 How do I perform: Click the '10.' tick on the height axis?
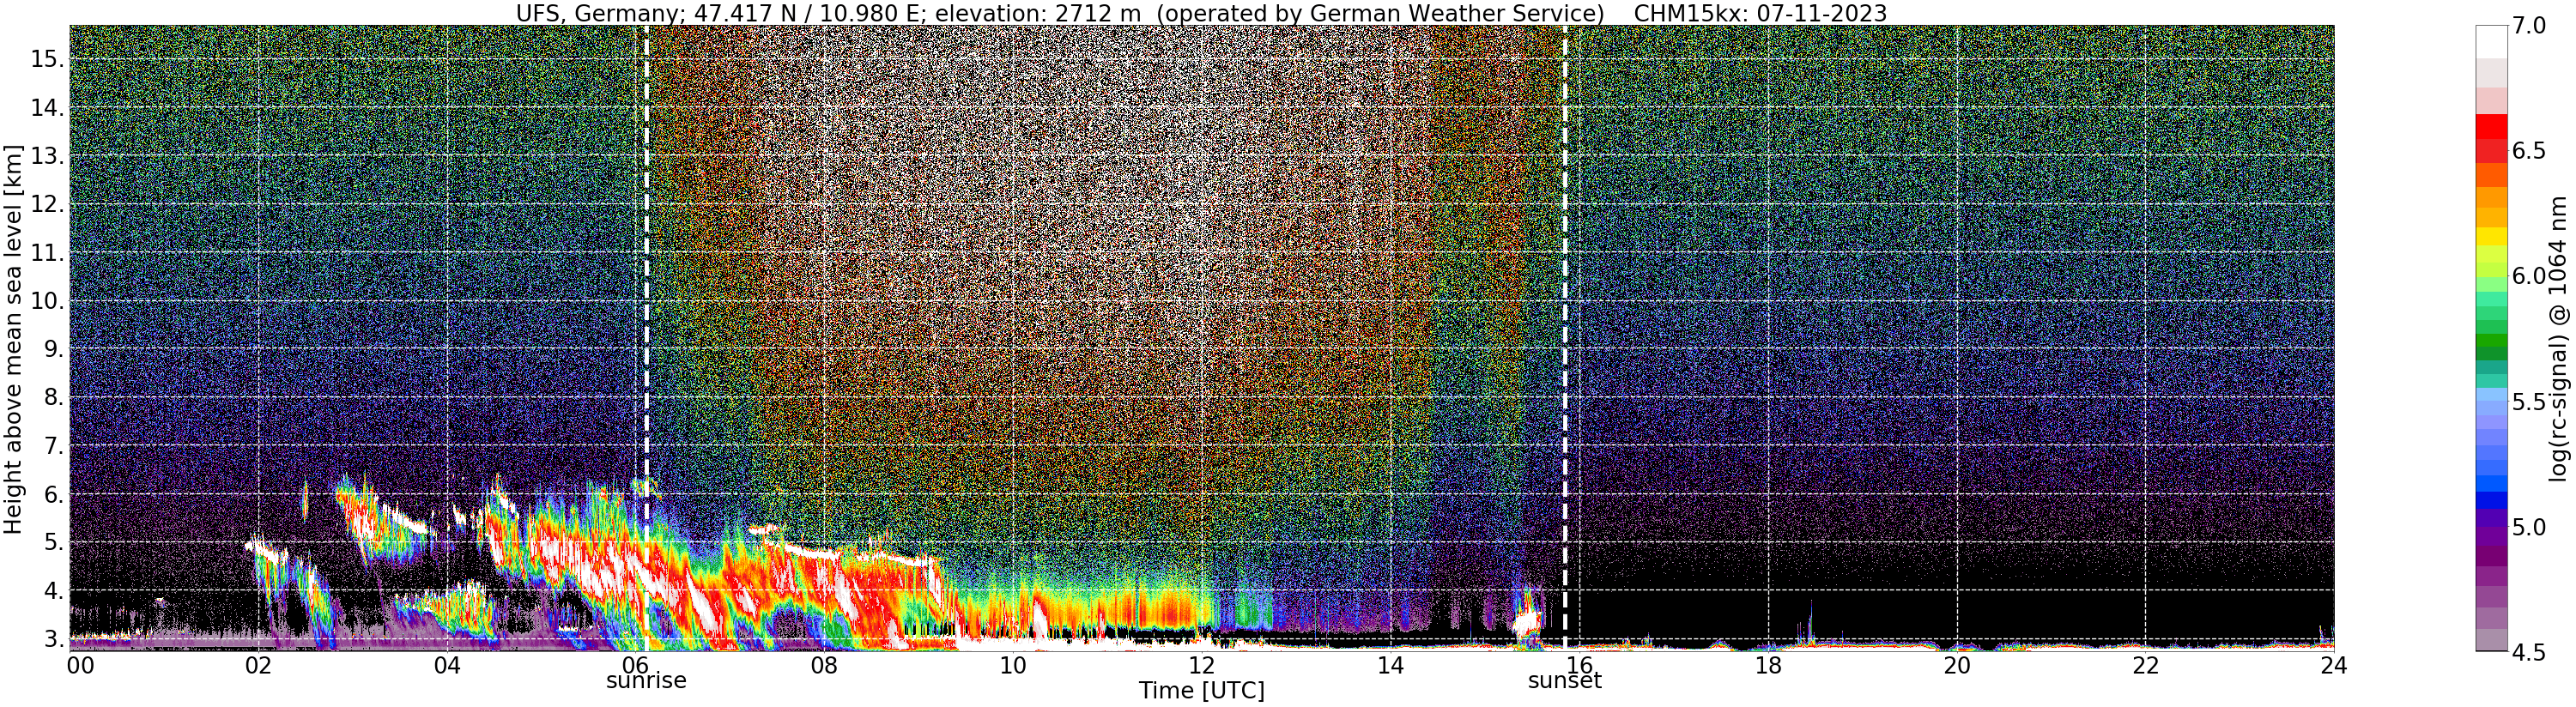(47, 301)
